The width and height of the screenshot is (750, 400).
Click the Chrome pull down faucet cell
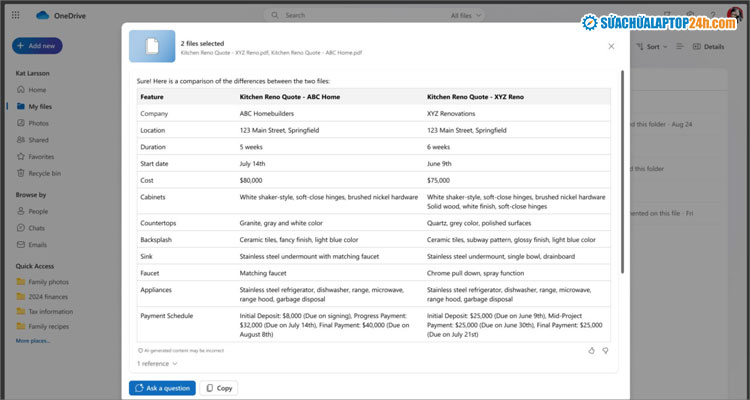pos(475,273)
